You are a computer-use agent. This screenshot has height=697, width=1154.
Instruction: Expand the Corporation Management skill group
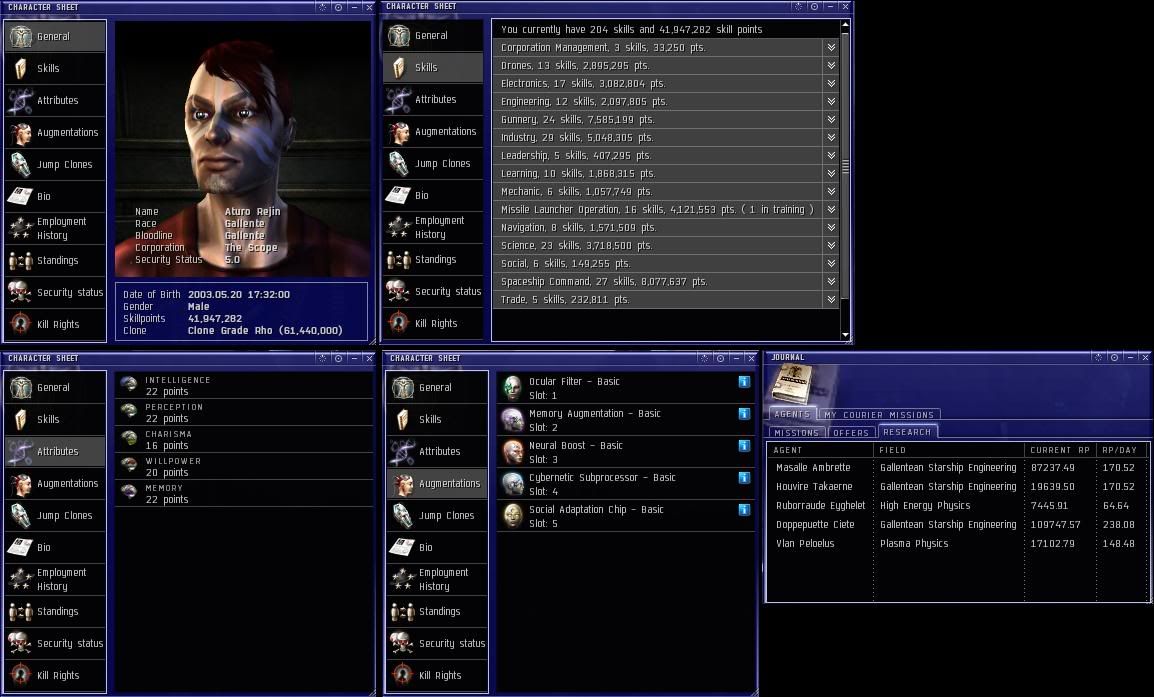(831, 47)
